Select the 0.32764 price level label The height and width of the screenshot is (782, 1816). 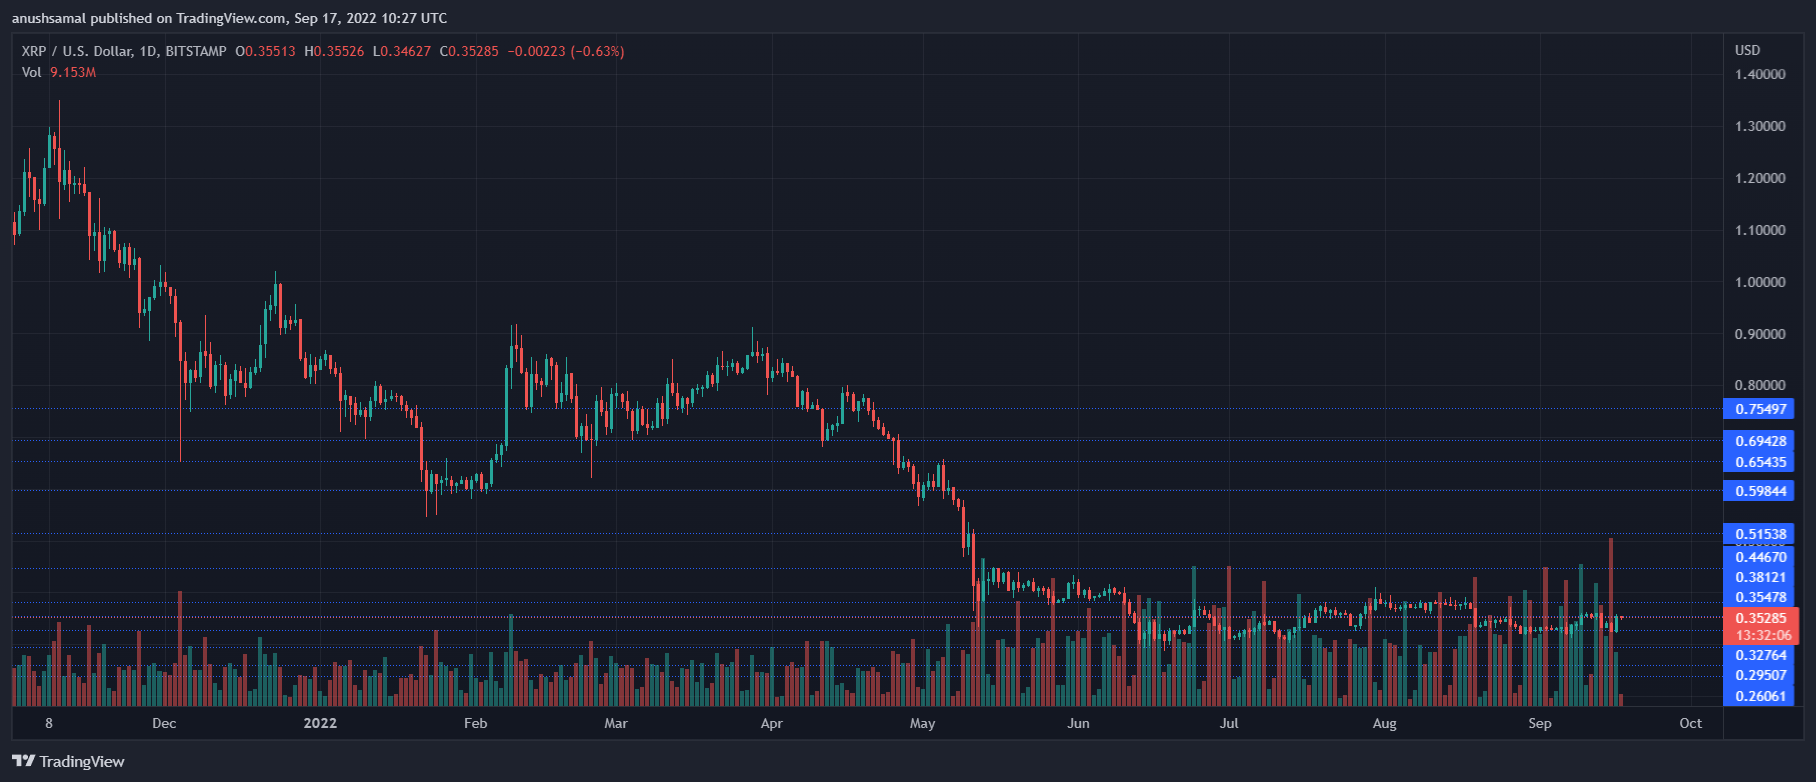tap(1759, 655)
